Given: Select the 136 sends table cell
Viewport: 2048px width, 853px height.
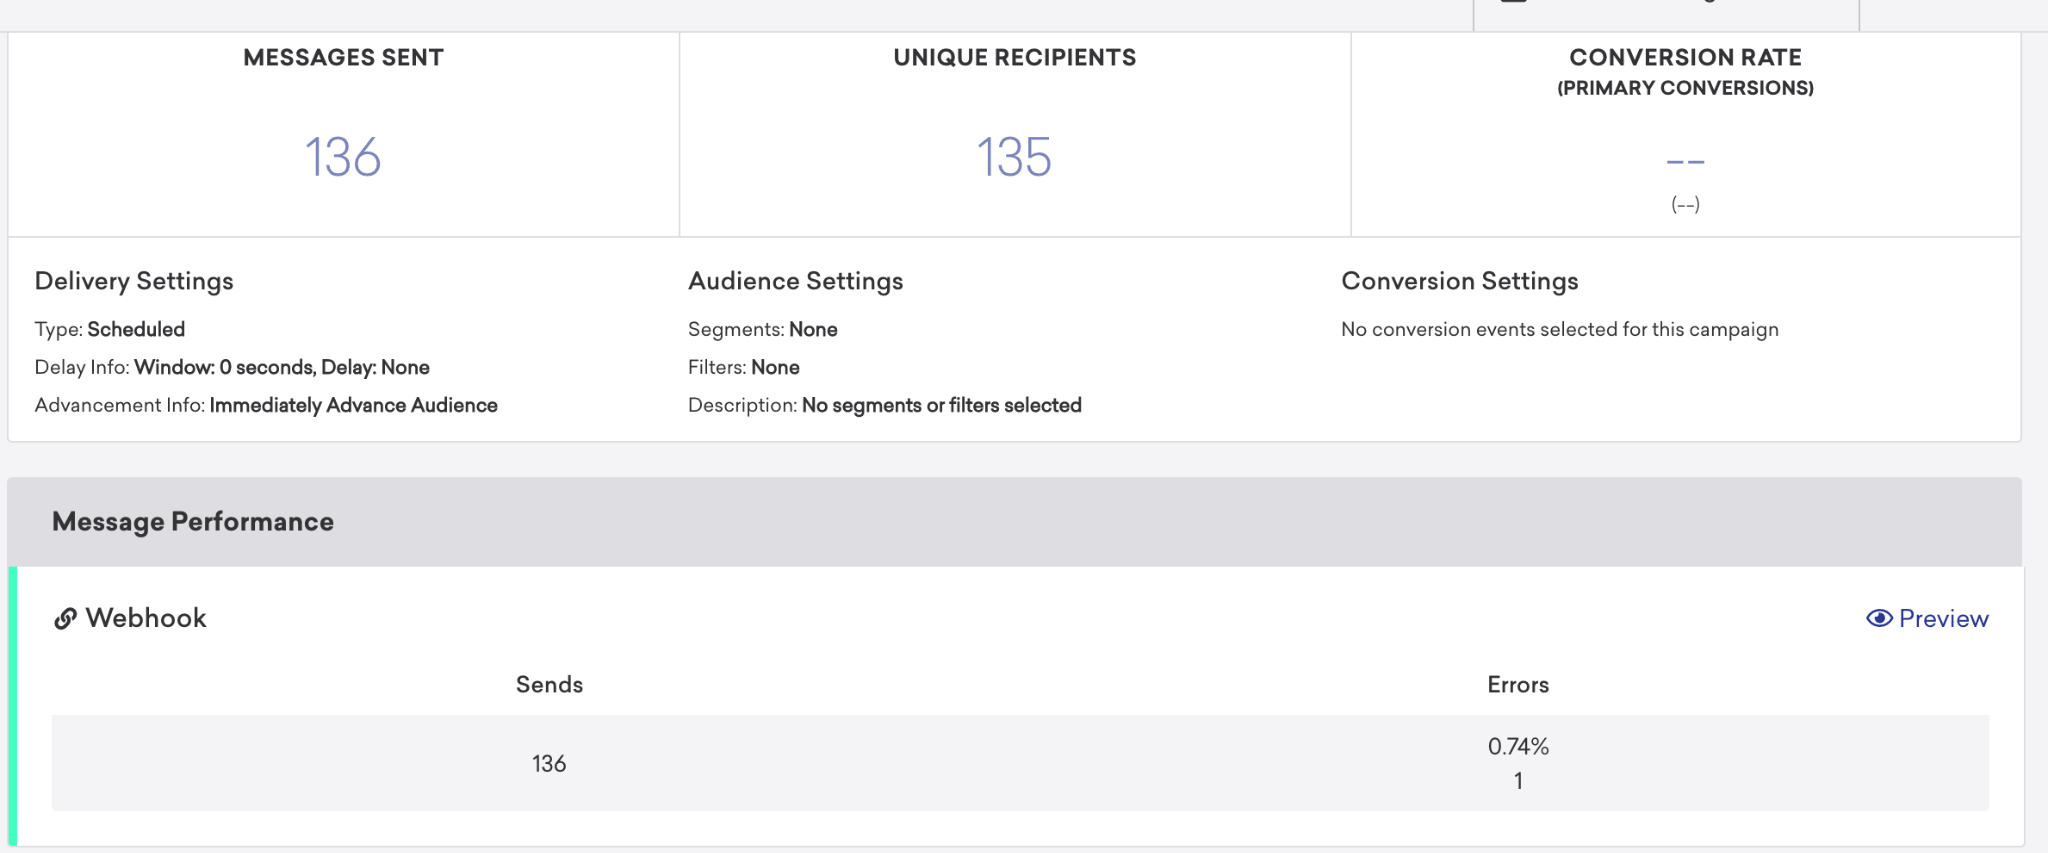Looking at the screenshot, I should [549, 764].
